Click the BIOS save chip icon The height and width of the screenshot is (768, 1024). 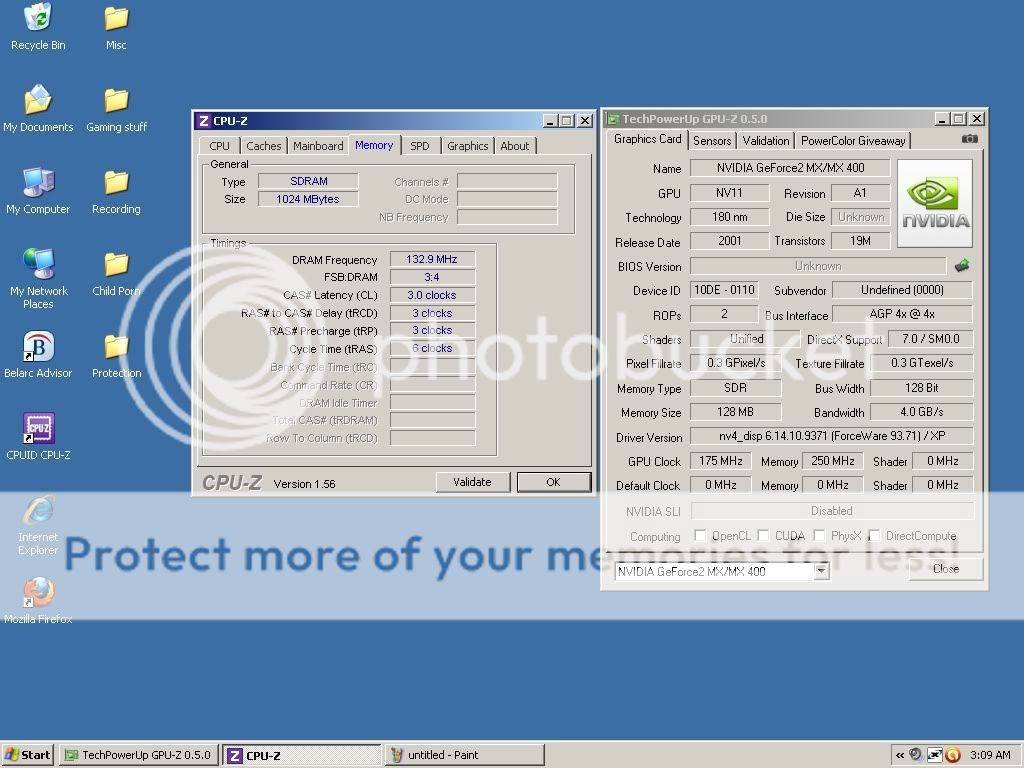coord(962,266)
